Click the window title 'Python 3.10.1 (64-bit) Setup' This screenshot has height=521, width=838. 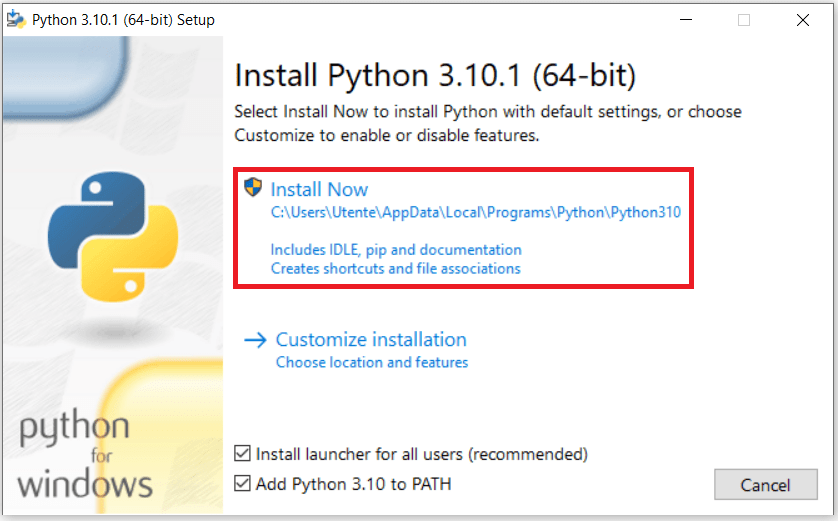click(x=123, y=19)
